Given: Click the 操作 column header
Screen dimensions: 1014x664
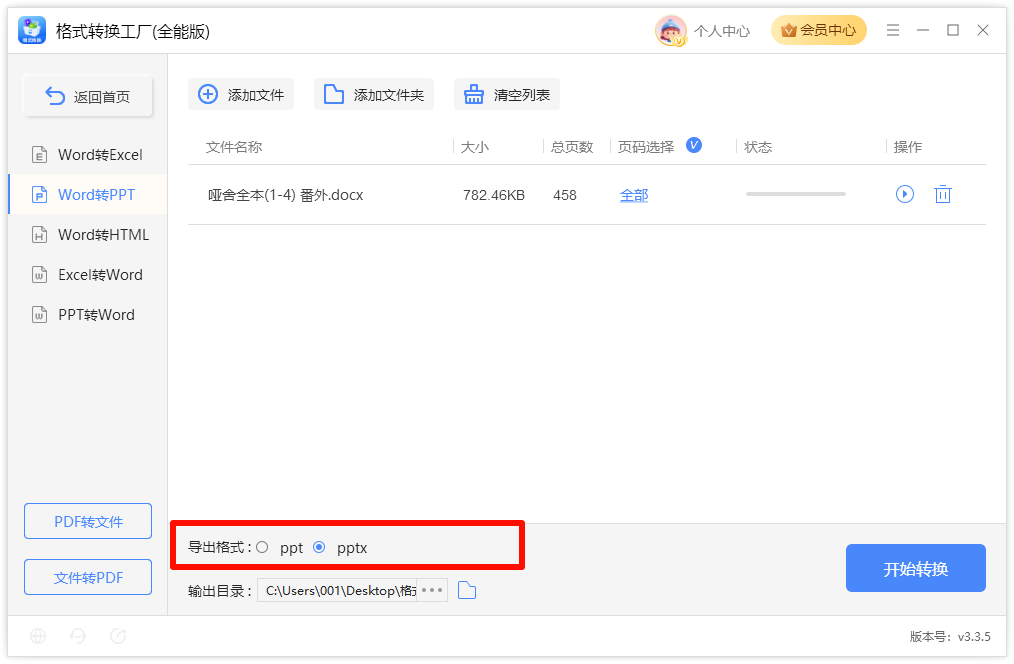Looking at the screenshot, I should tap(908, 147).
